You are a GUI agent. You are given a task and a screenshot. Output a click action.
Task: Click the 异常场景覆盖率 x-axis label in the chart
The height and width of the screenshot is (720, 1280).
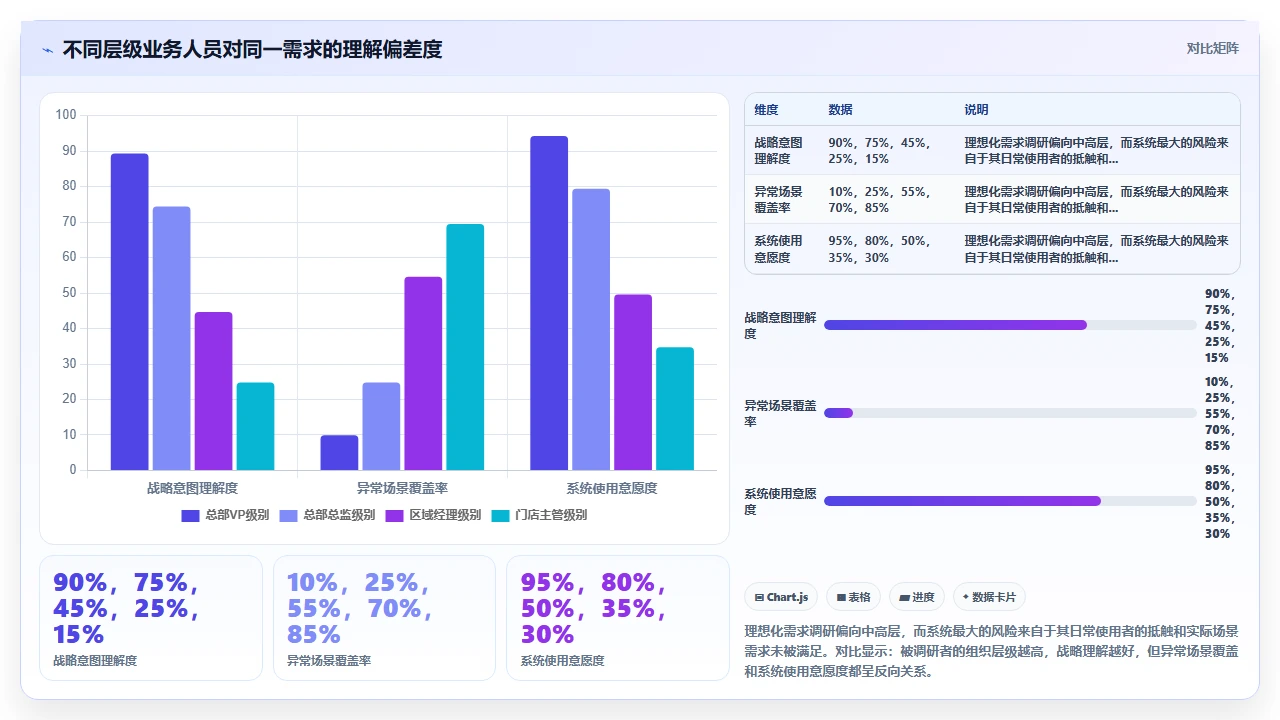[403, 488]
